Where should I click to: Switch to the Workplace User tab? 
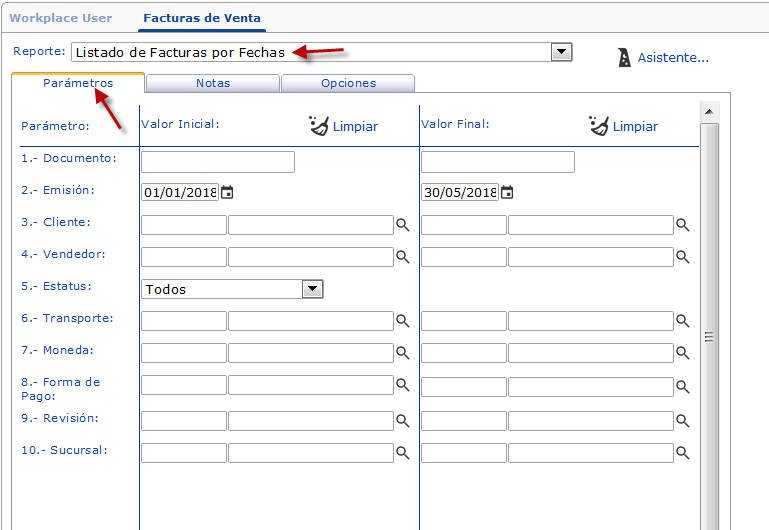click(x=61, y=18)
